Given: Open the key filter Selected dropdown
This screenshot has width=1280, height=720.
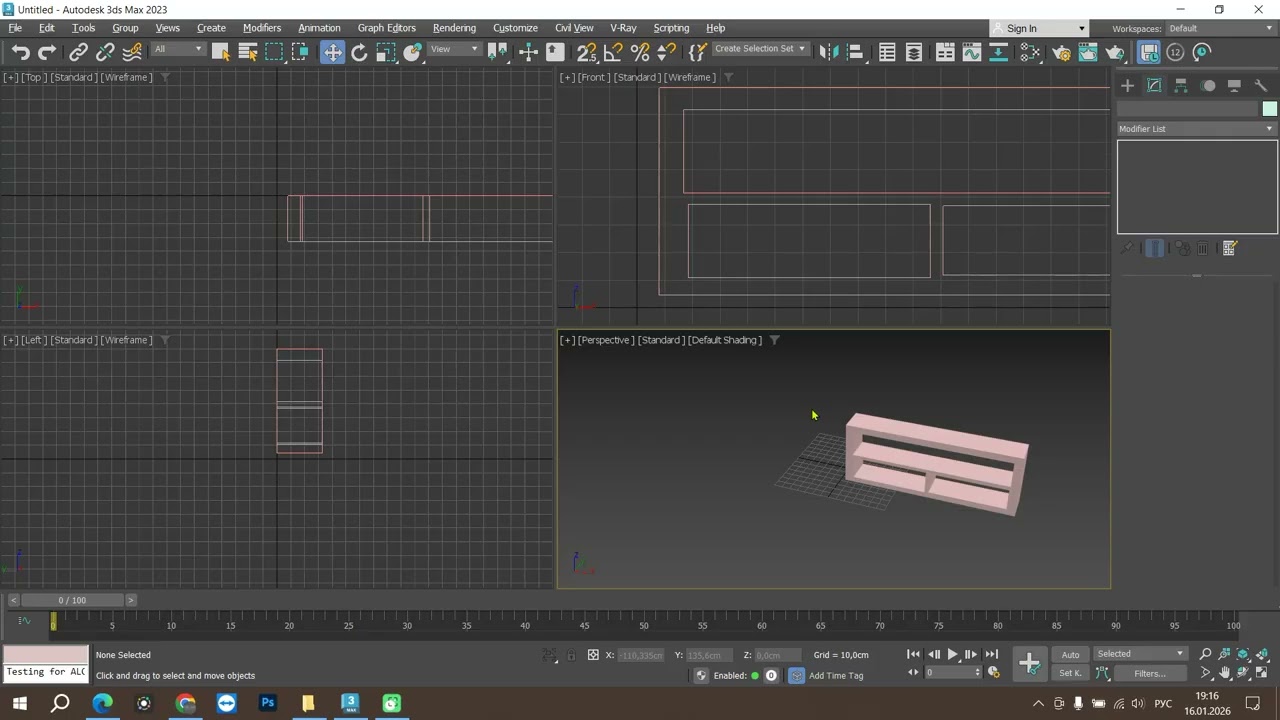Looking at the screenshot, I should (x=1140, y=654).
